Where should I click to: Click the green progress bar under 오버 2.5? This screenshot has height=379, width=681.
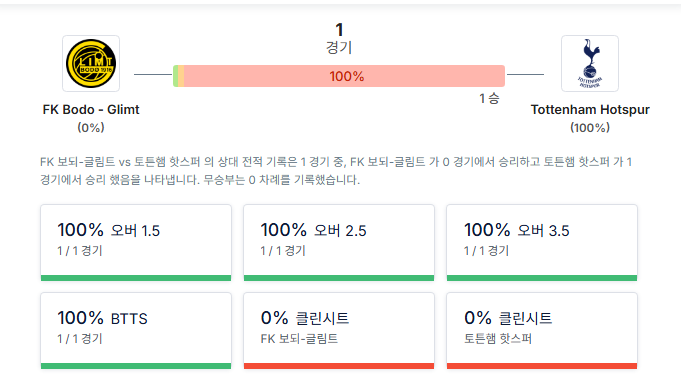[339, 278]
